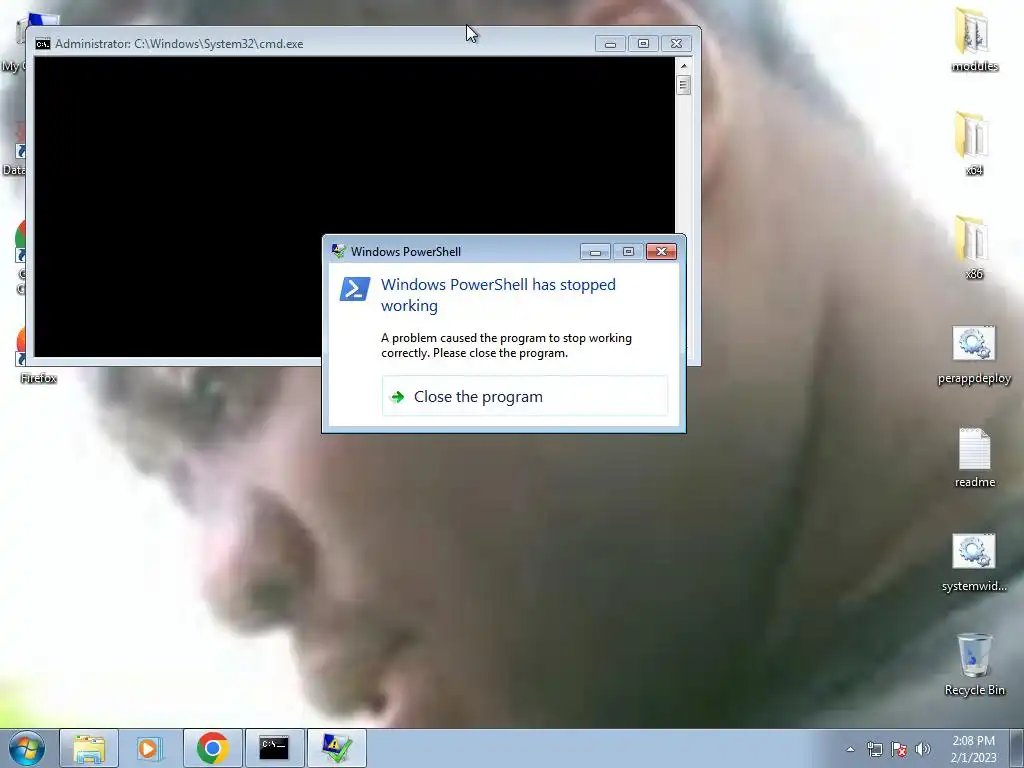Viewport: 1024px width, 768px height.
Task: Click the Show Desktop button in the taskbar
Action: pos(1016,749)
